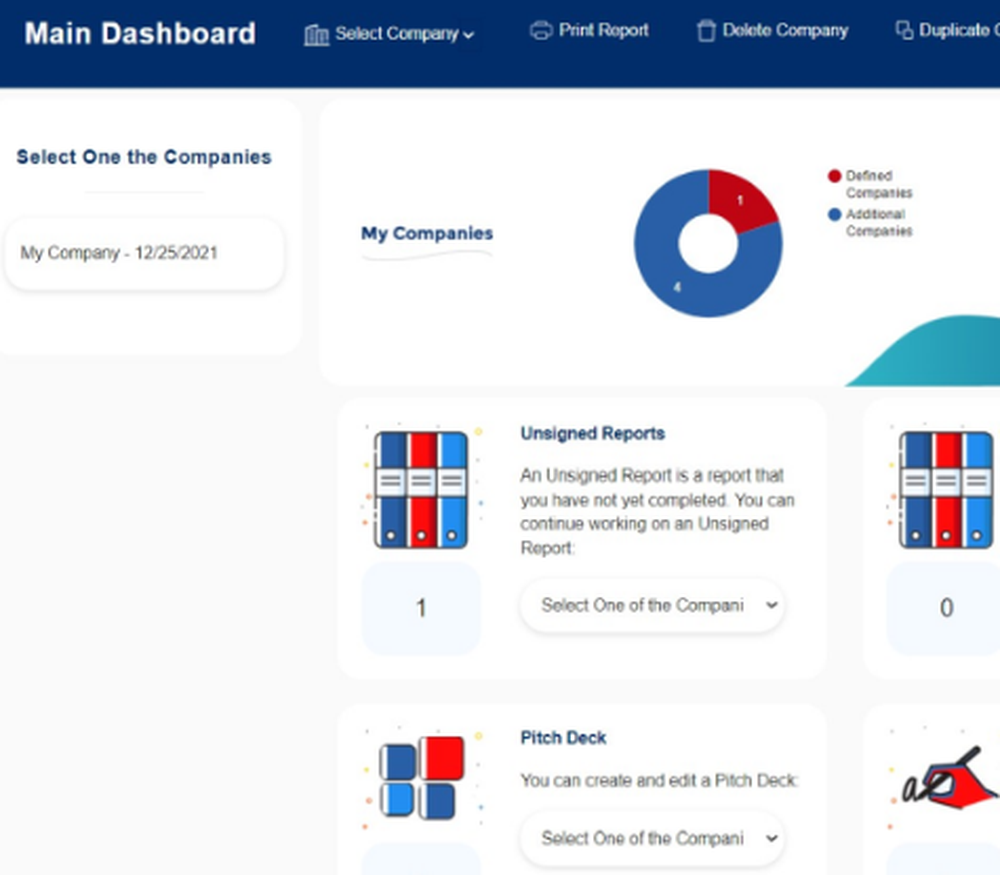The height and width of the screenshot is (875, 1000).
Task: Click the binders icon above count 0
Action: 946,489
